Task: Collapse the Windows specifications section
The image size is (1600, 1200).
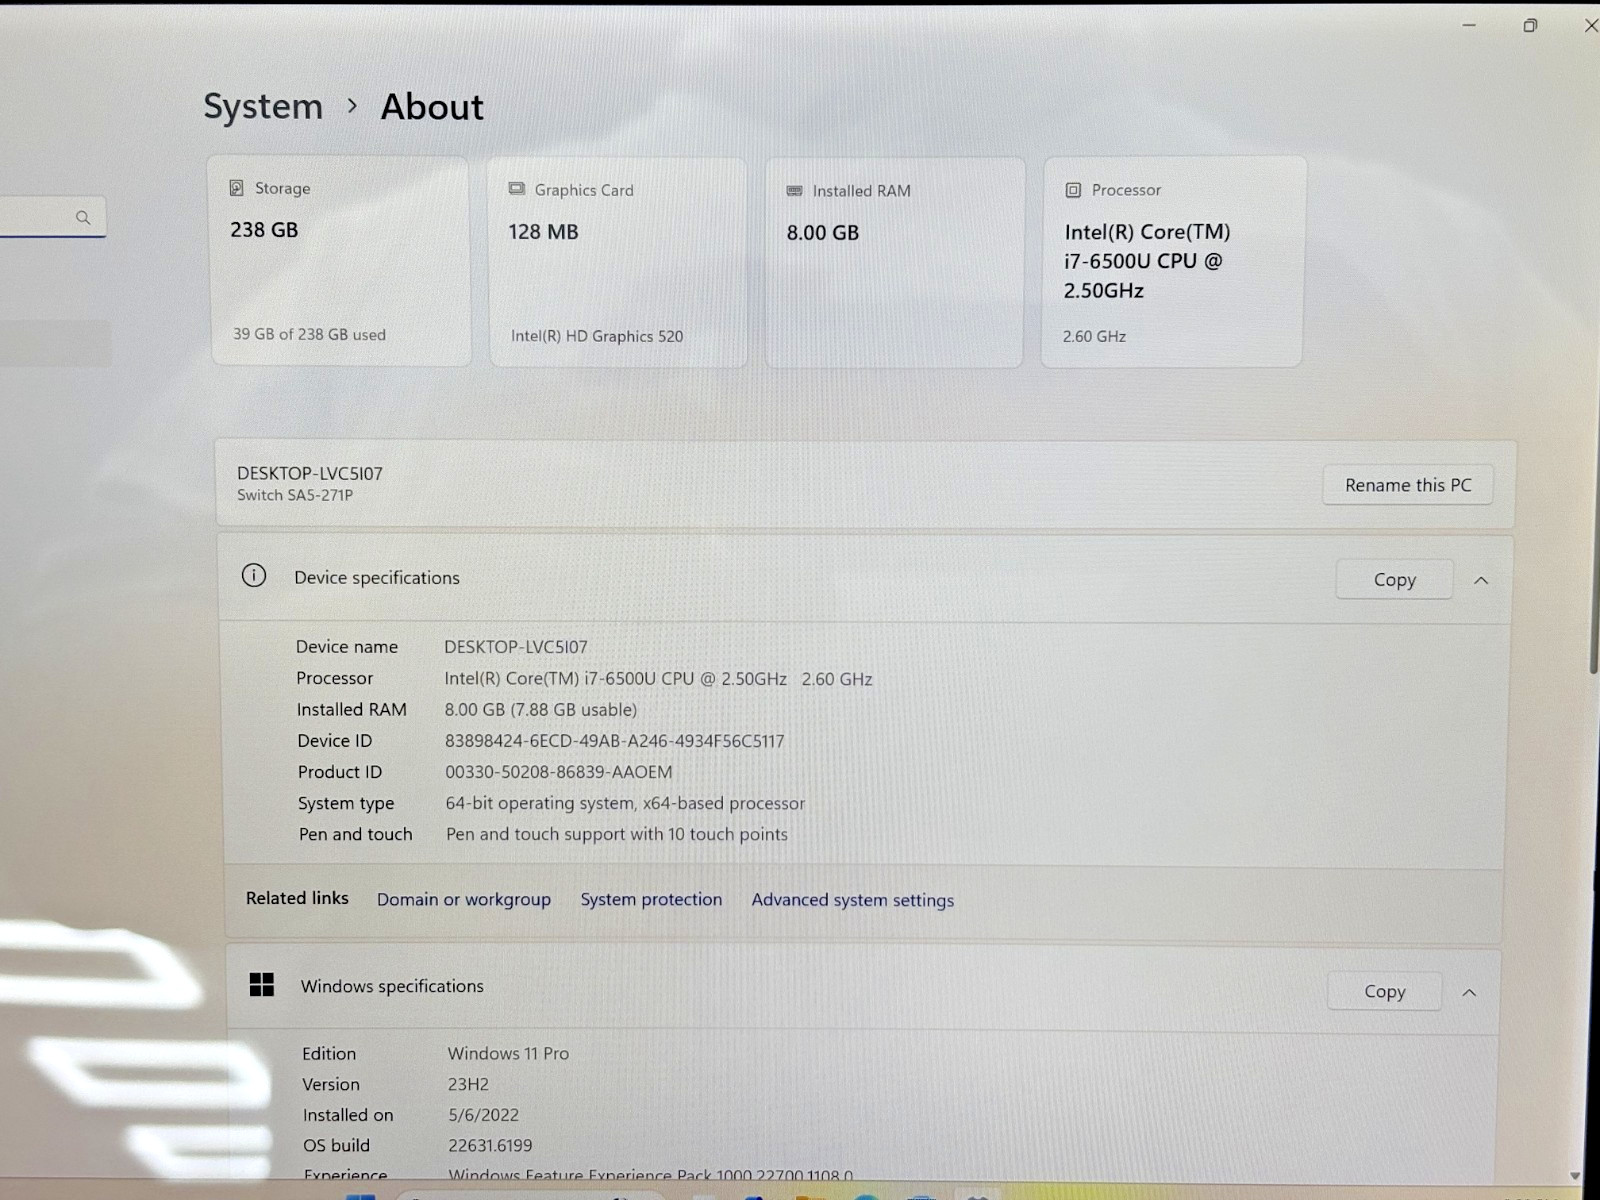Action: (1469, 992)
